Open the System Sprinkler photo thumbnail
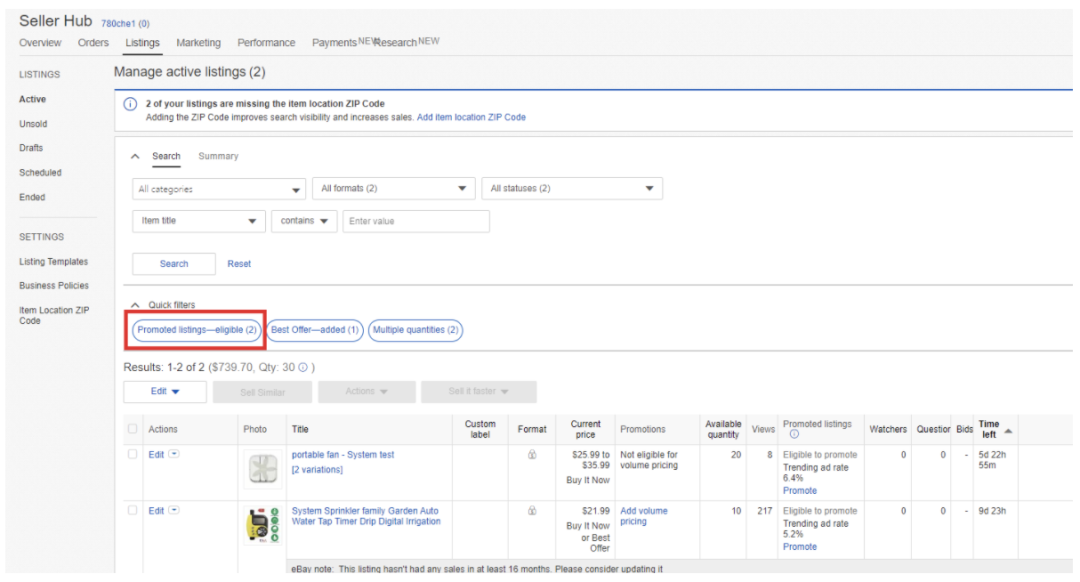Image resolution: width=1080 pixels, height=582 pixels. [262, 526]
